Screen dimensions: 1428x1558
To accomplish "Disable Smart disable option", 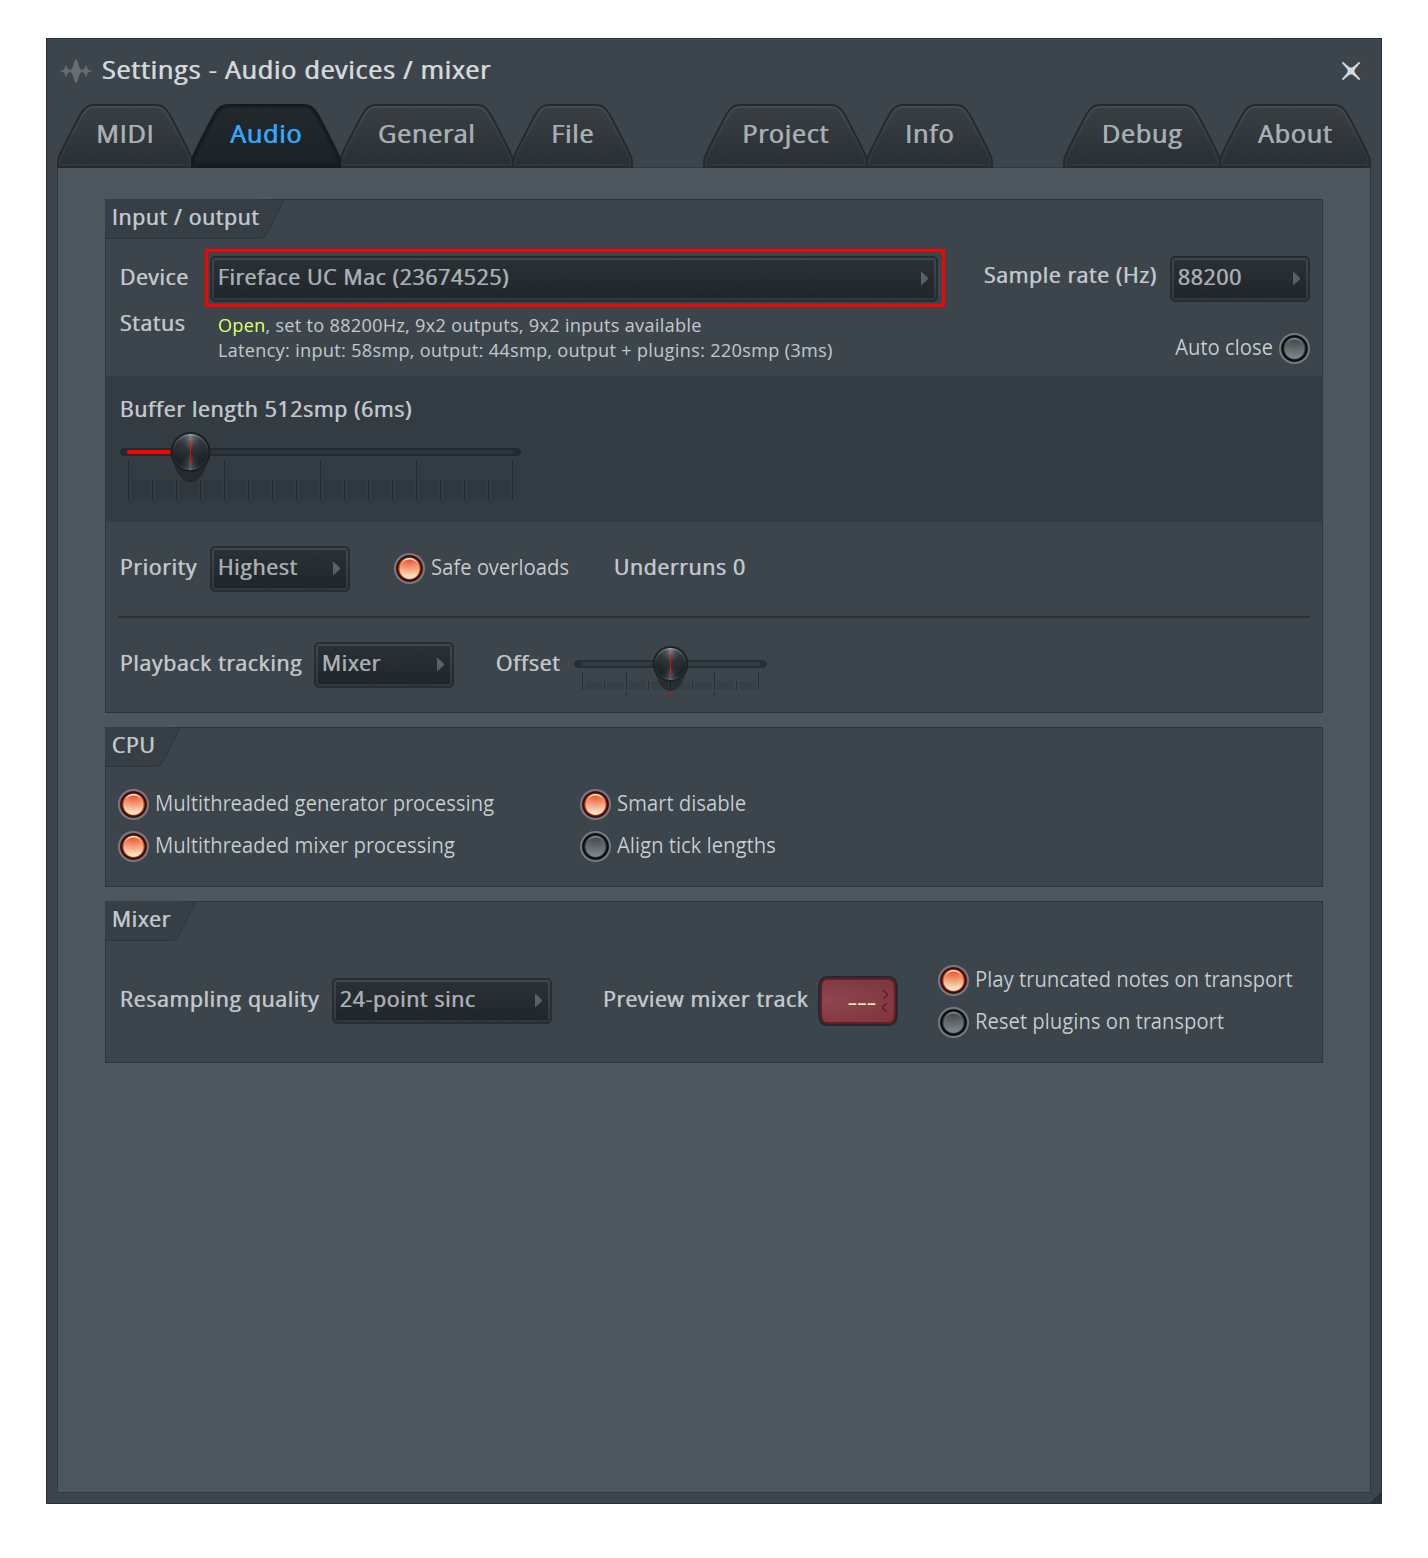I will [595, 804].
